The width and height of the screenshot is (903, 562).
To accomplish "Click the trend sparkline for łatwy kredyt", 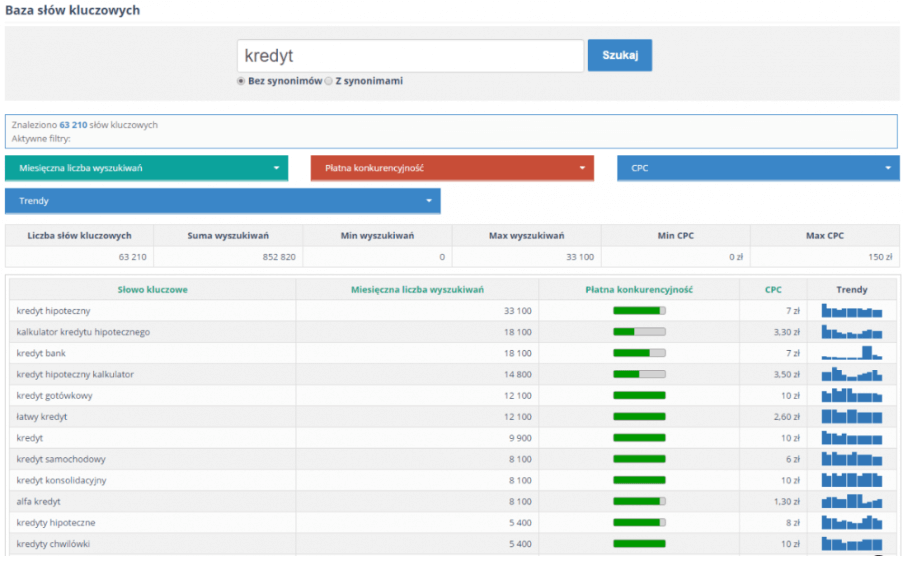I will click(x=852, y=416).
